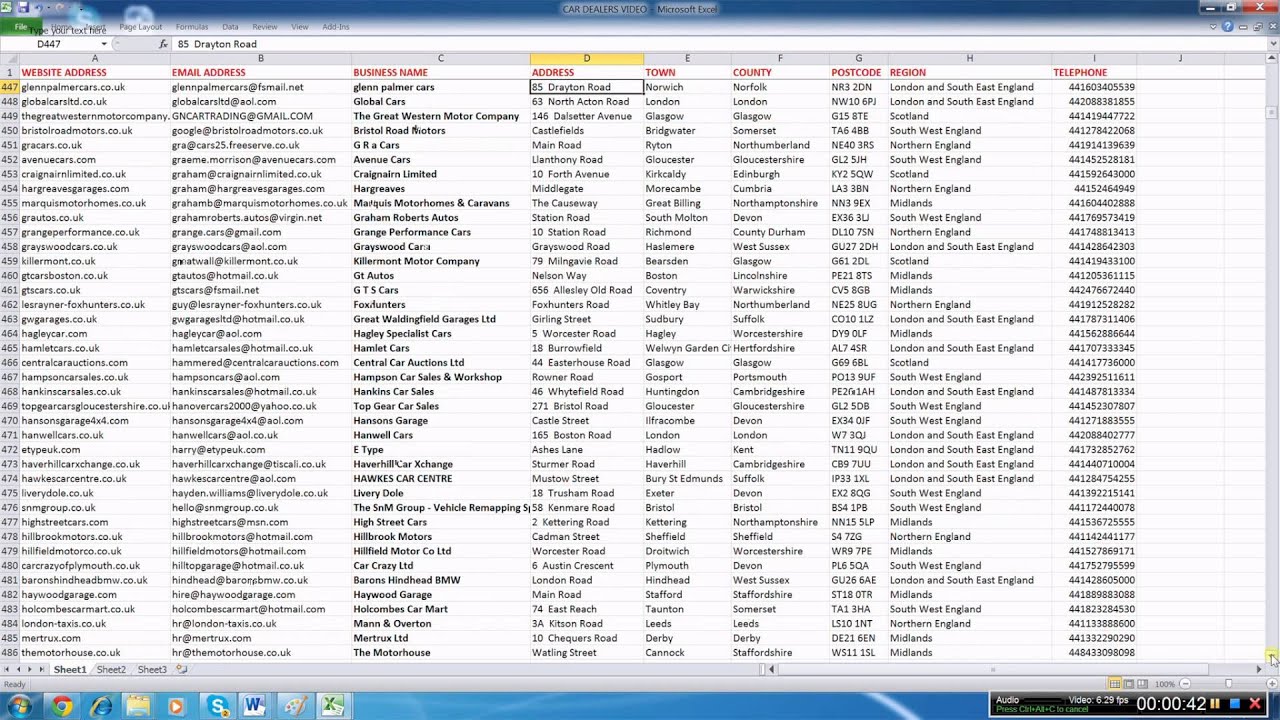The height and width of the screenshot is (720, 1280).
Task: Go to last sheet tab navigation arrow
Action: point(42,670)
